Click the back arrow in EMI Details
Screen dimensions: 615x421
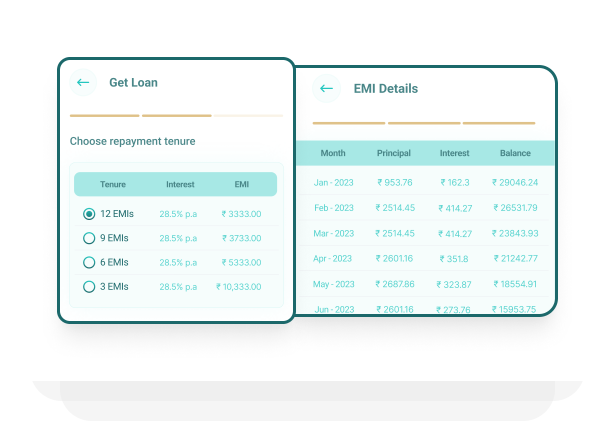point(326,89)
